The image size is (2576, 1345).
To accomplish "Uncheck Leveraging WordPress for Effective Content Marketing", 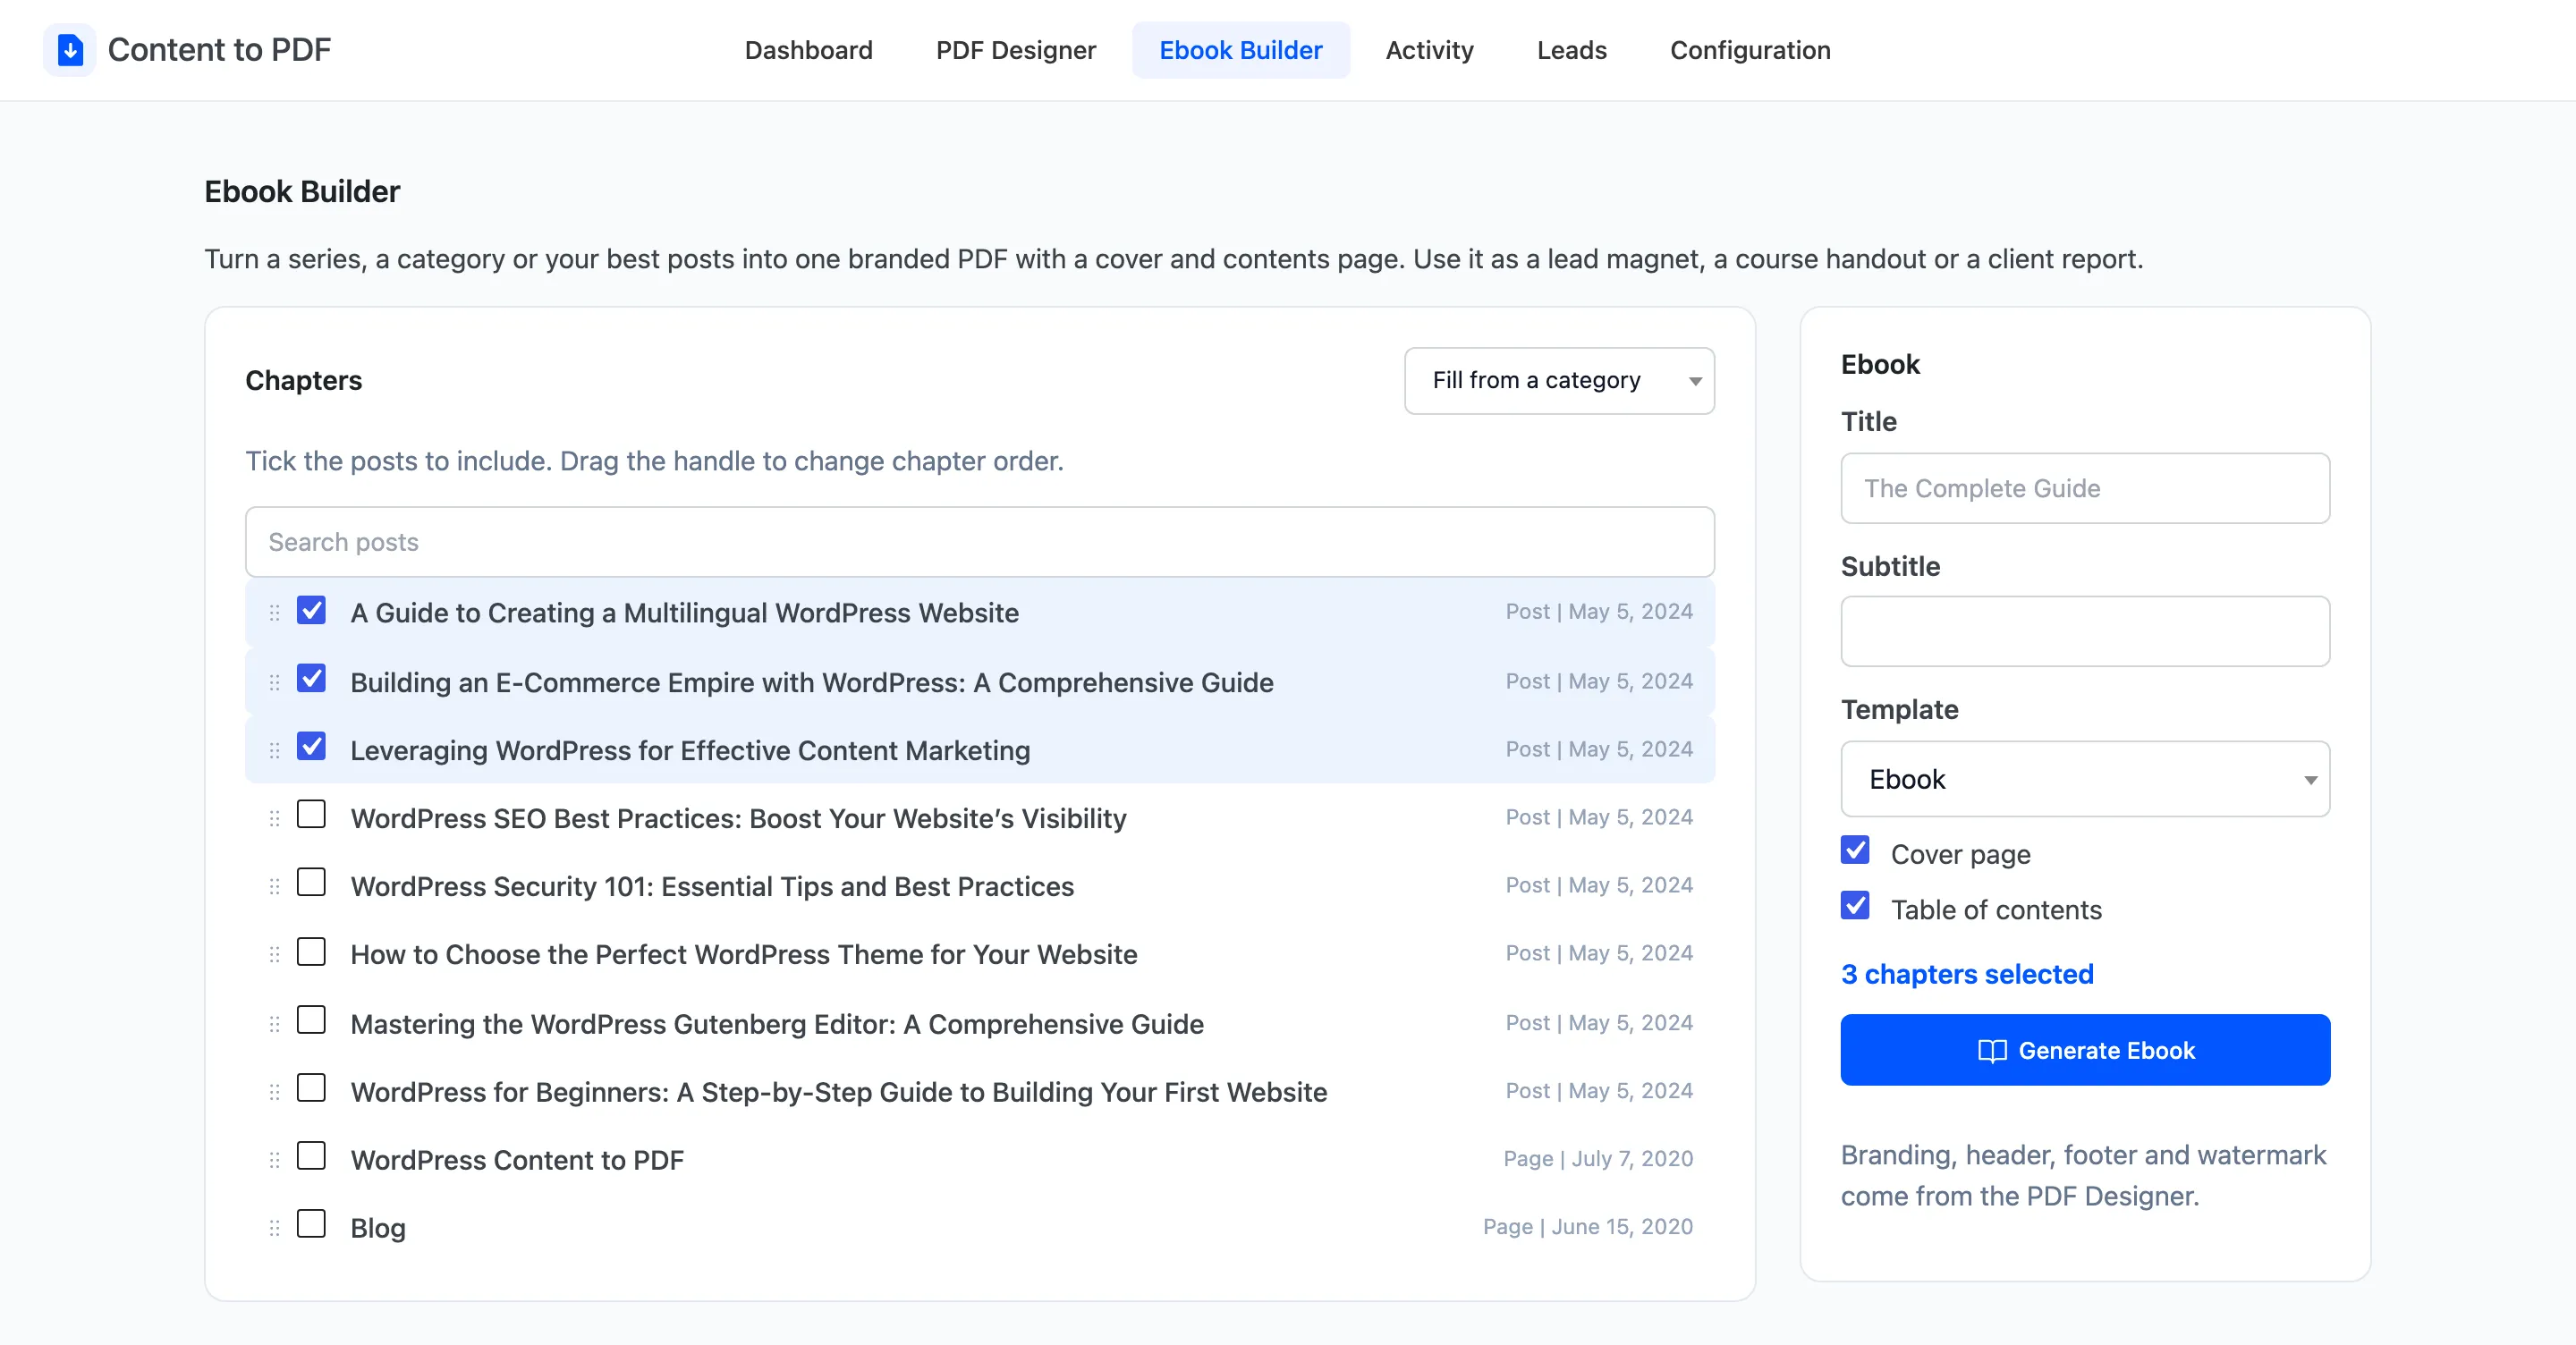I will click(x=311, y=746).
